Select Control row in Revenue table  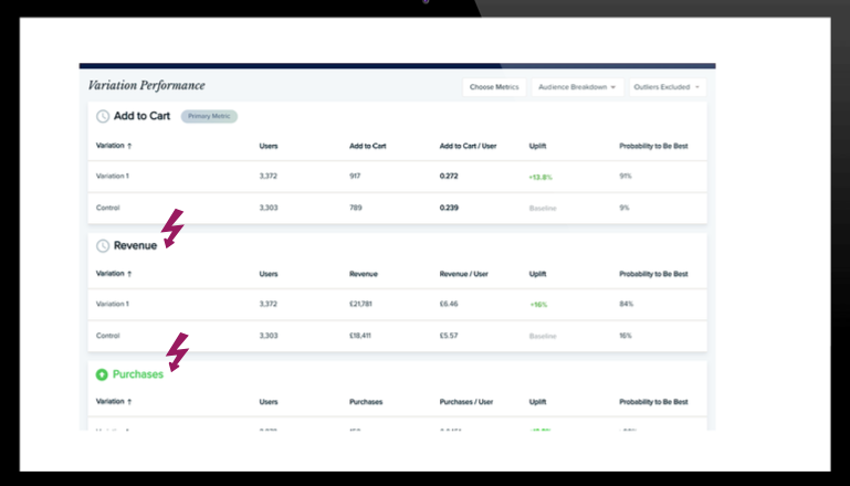(x=108, y=336)
